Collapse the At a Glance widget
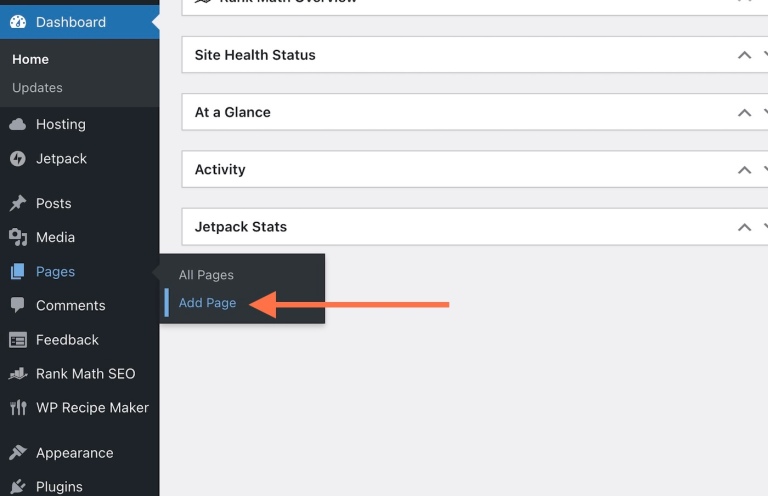This screenshot has width=768, height=496. click(744, 113)
